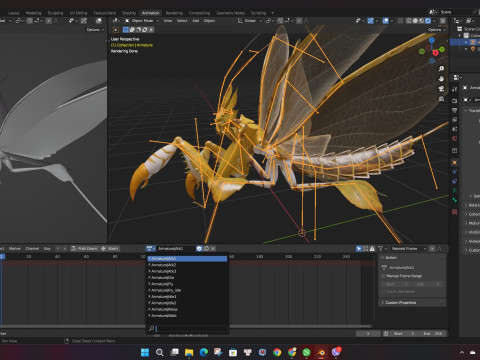Select ArmatureFly_idle from action list
This screenshot has width=480, height=360.
pos(187,290)
